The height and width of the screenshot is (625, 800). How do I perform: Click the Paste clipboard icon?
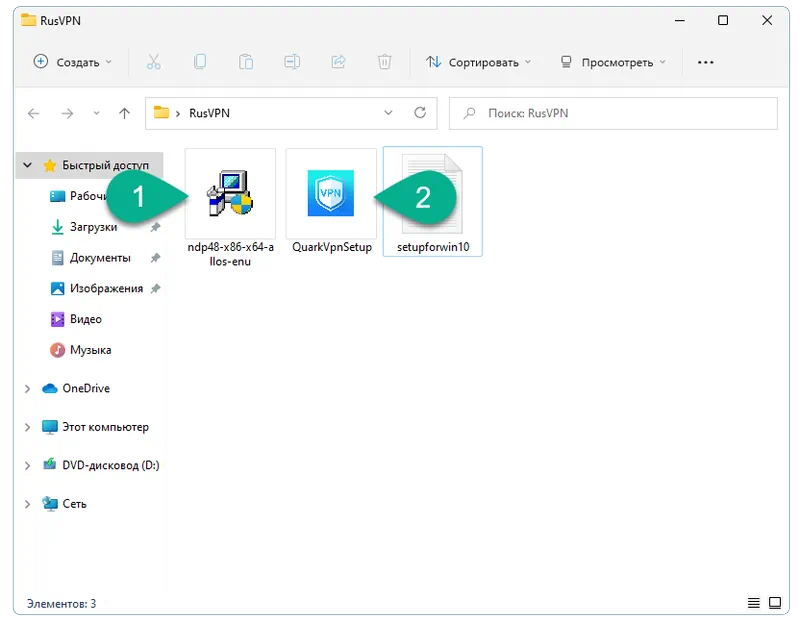(x=246, y=62)
